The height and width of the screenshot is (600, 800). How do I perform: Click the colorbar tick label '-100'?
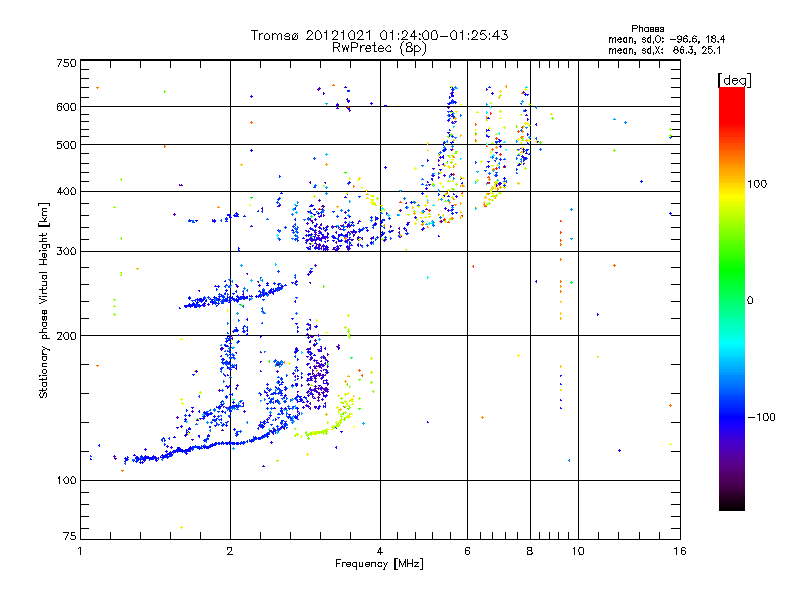(x=762, y=417)
